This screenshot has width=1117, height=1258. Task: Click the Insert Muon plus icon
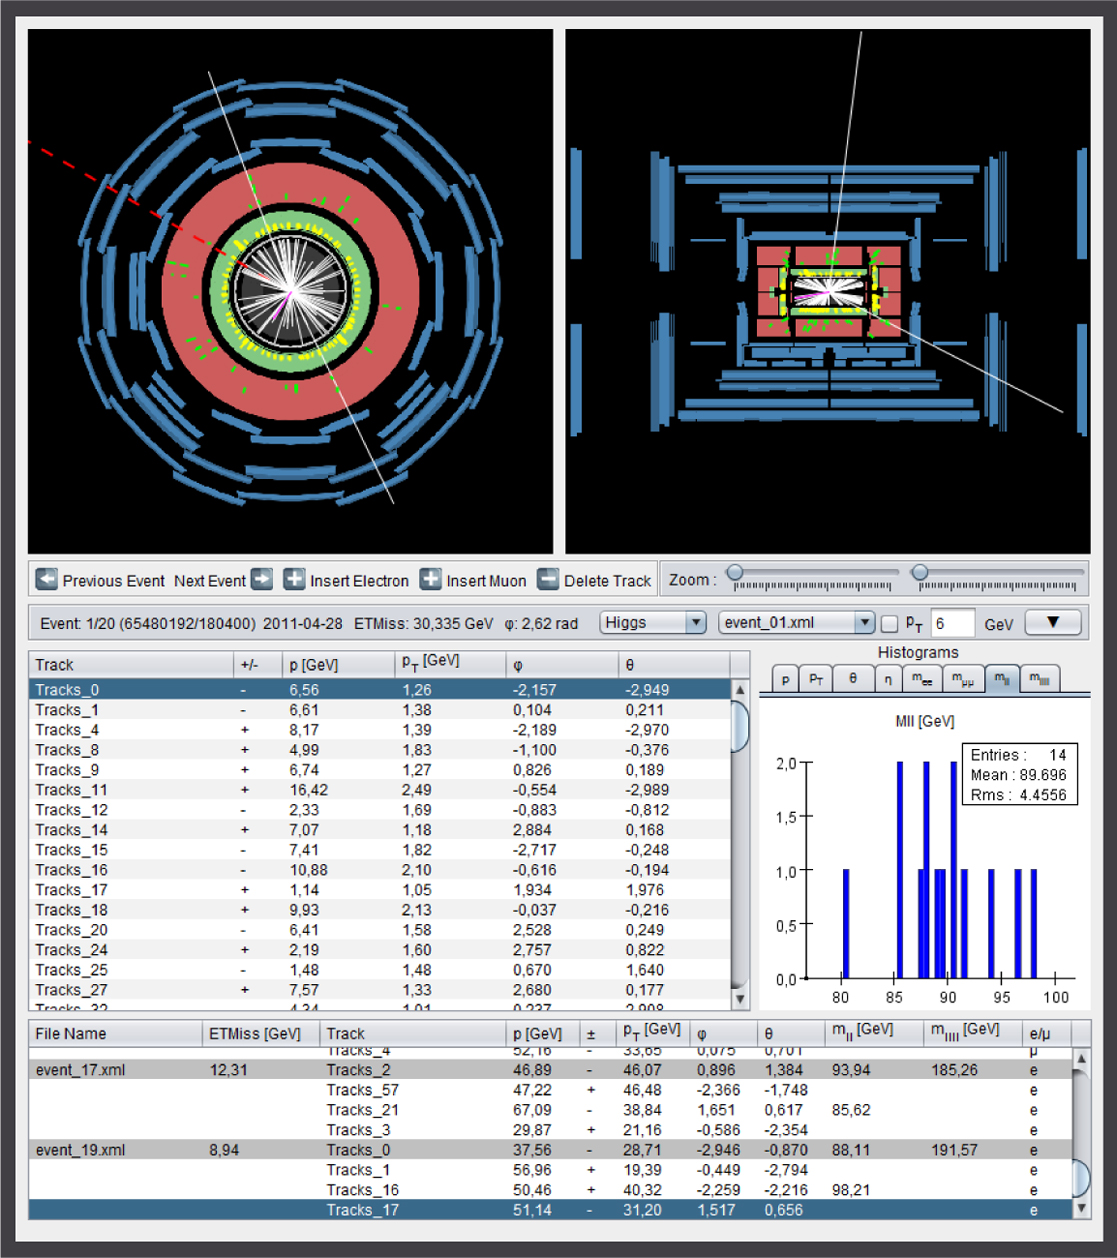[x=430, y=580]
